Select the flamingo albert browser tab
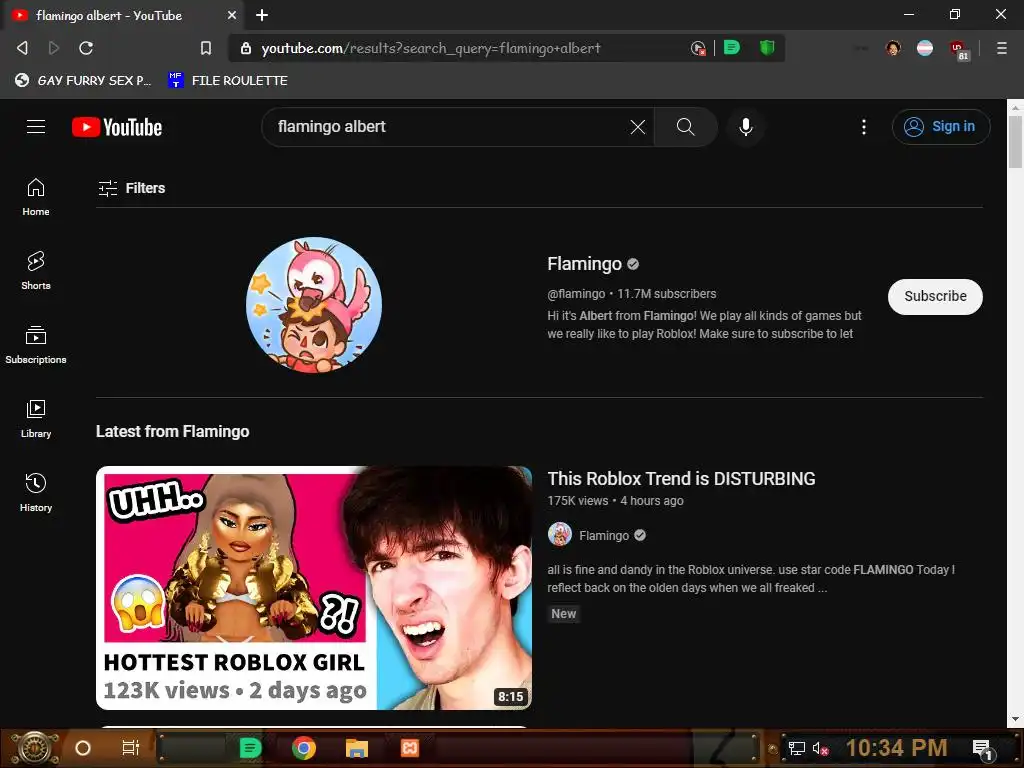1024x768 pixels. [124, 15]
